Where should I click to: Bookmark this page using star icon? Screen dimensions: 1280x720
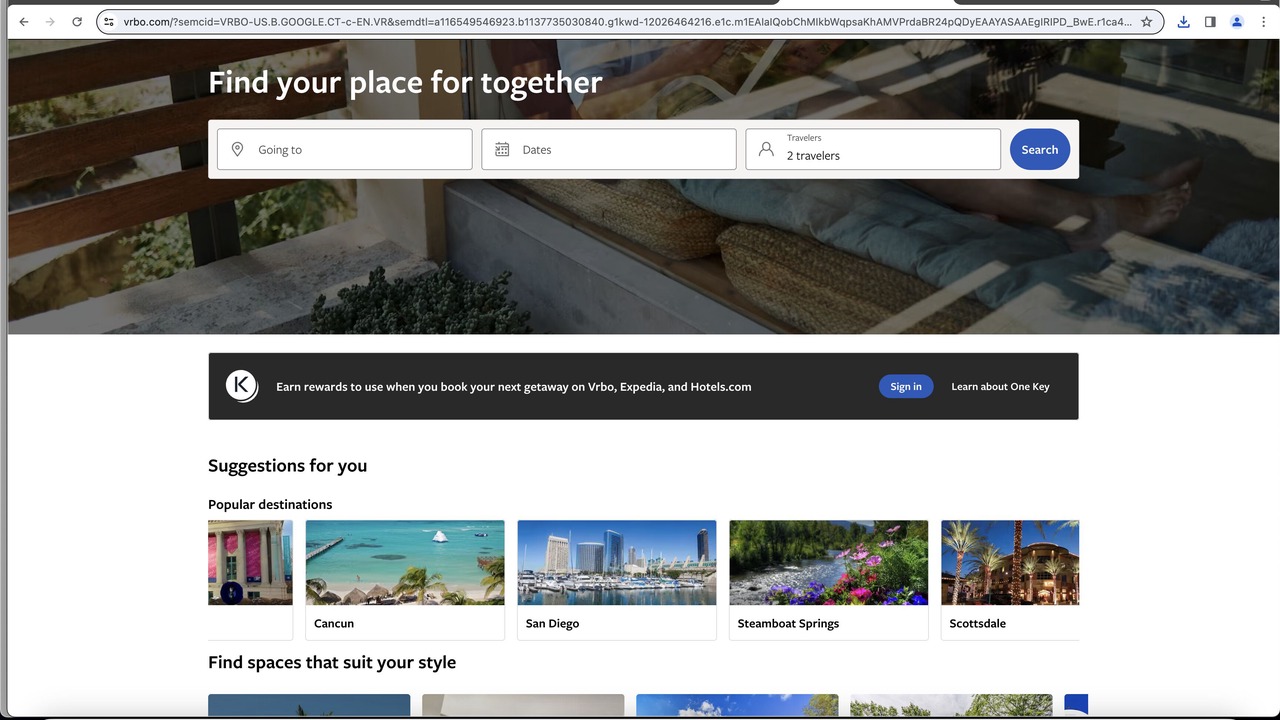(x=1147, y=22)
